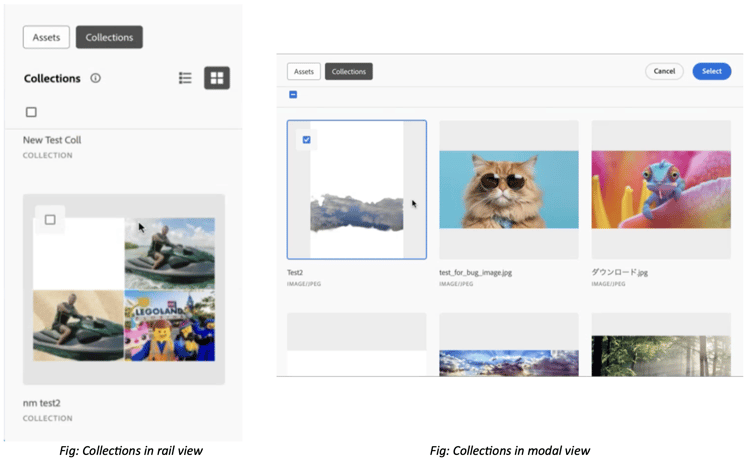Image resolution: width=750 pixels, height=462 pixels.
Task: Uncheck the Test2 asset checkbox
Action: click(307, 140)
